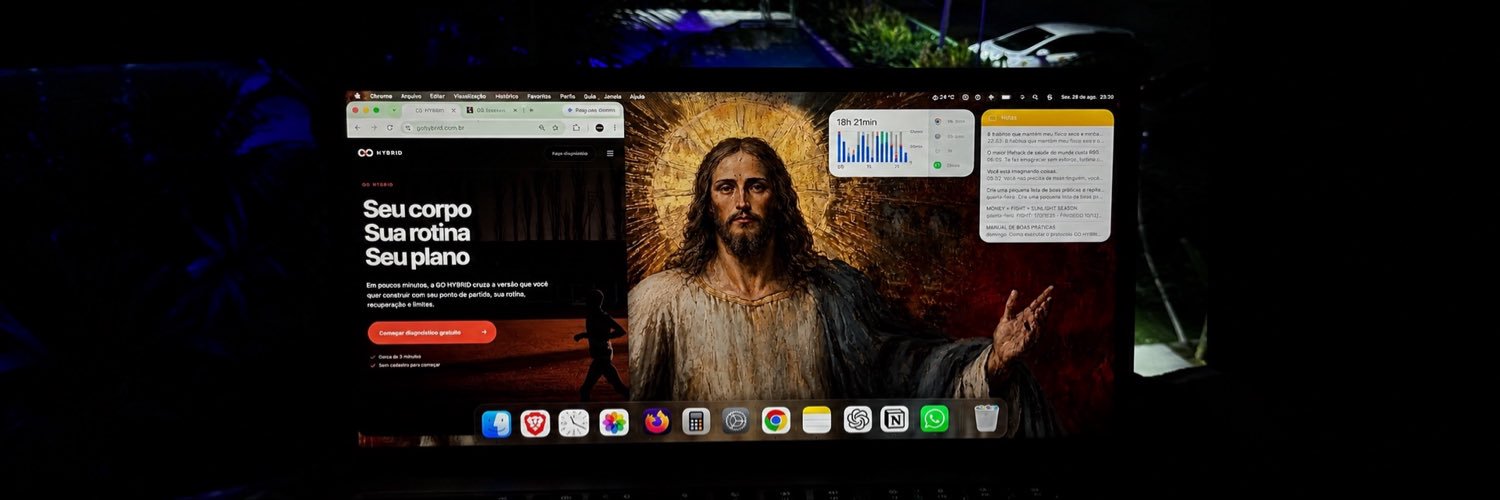Switch to the first GO HYBRID tab
Image resolution: width=1500 pixels, height=500 pixels.
point(432,110)
